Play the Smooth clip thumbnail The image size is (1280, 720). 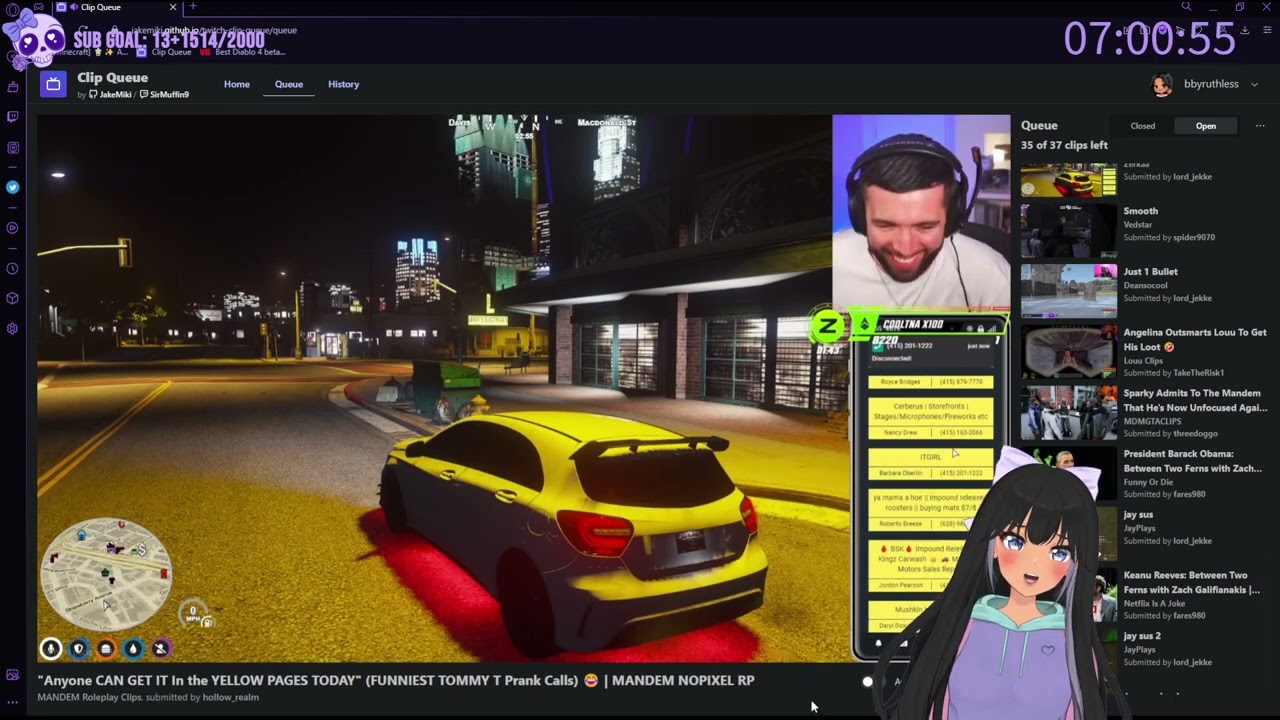point(1068,229)
